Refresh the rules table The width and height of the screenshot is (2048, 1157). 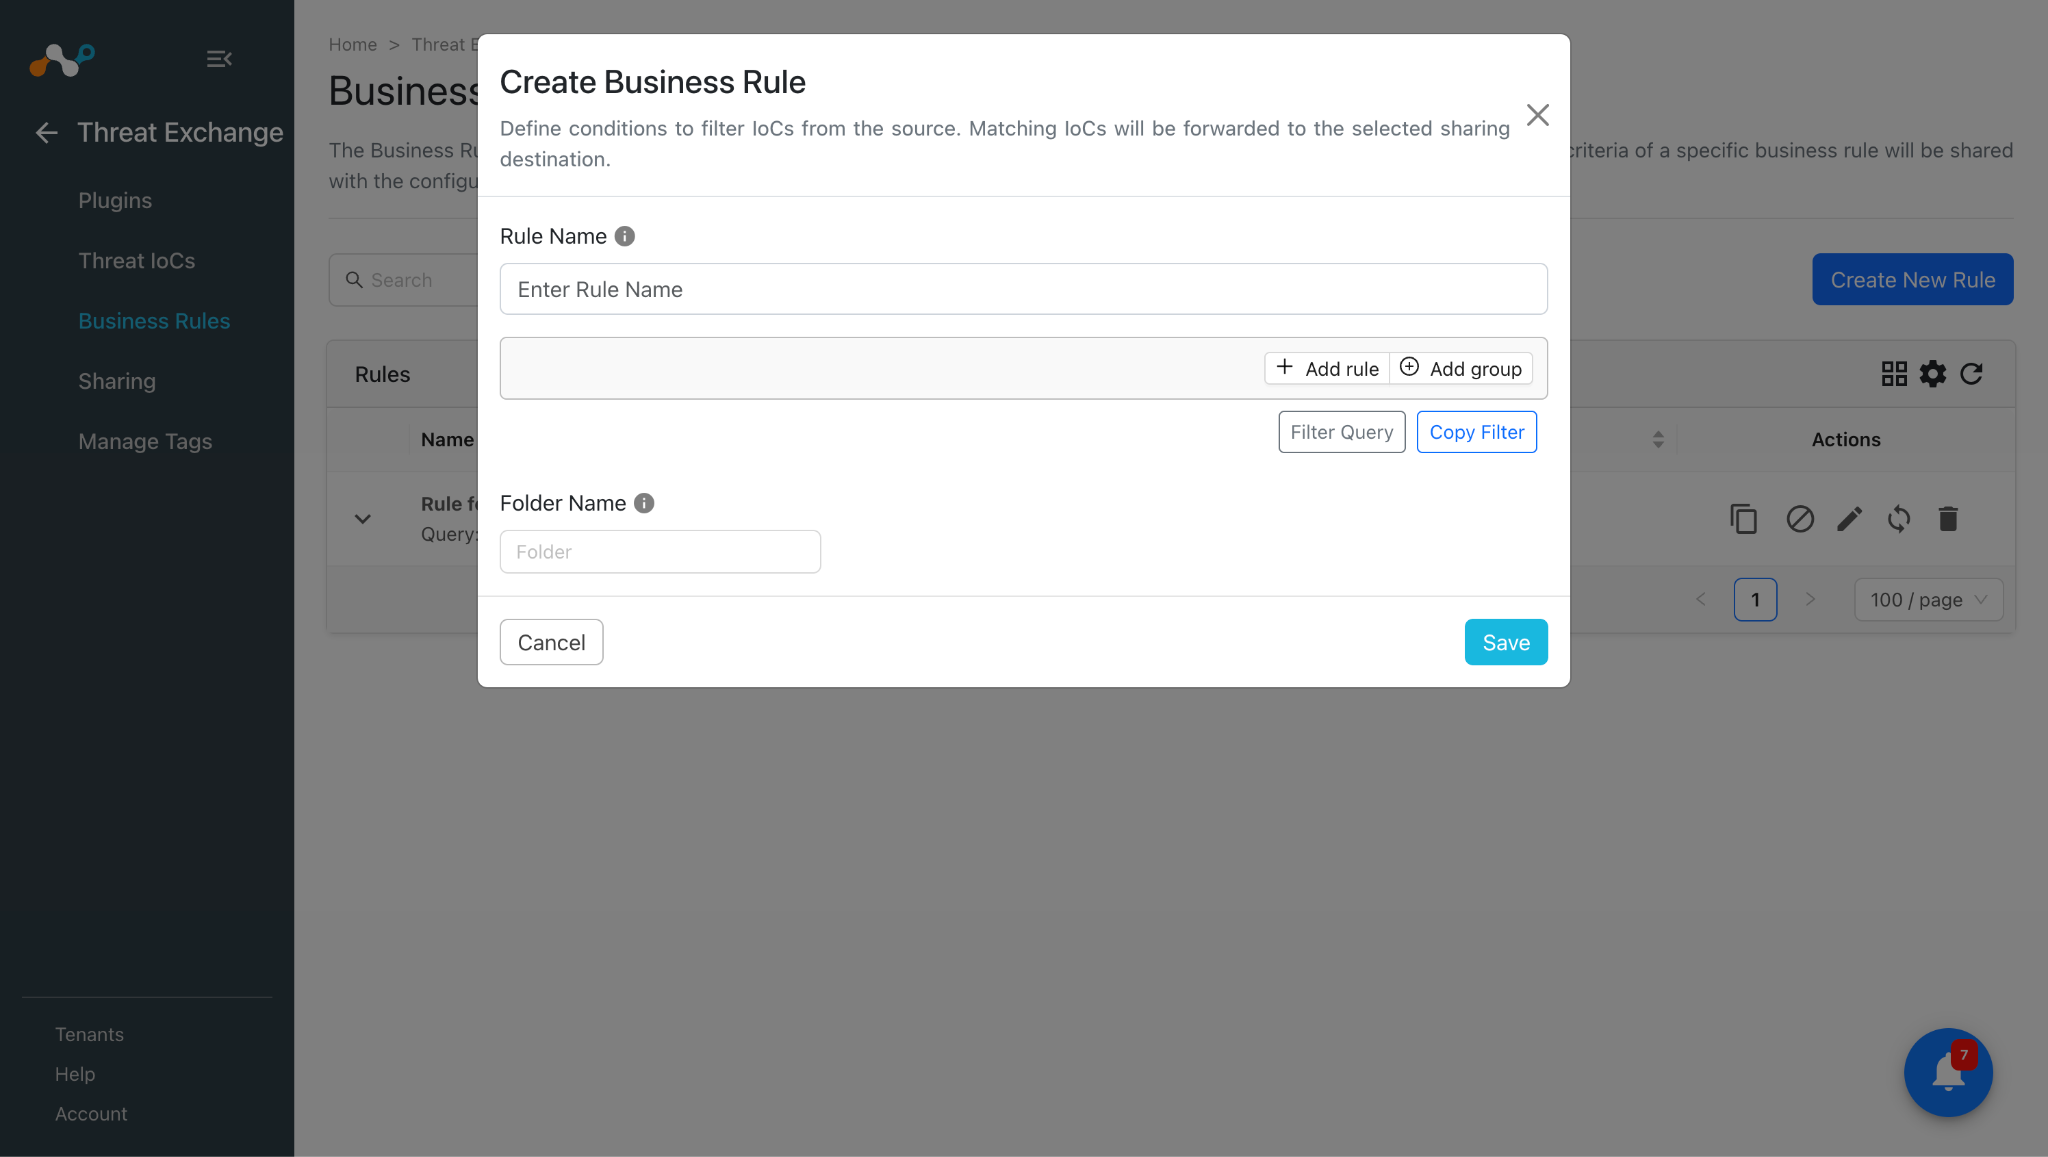[x=1971, y=374]
